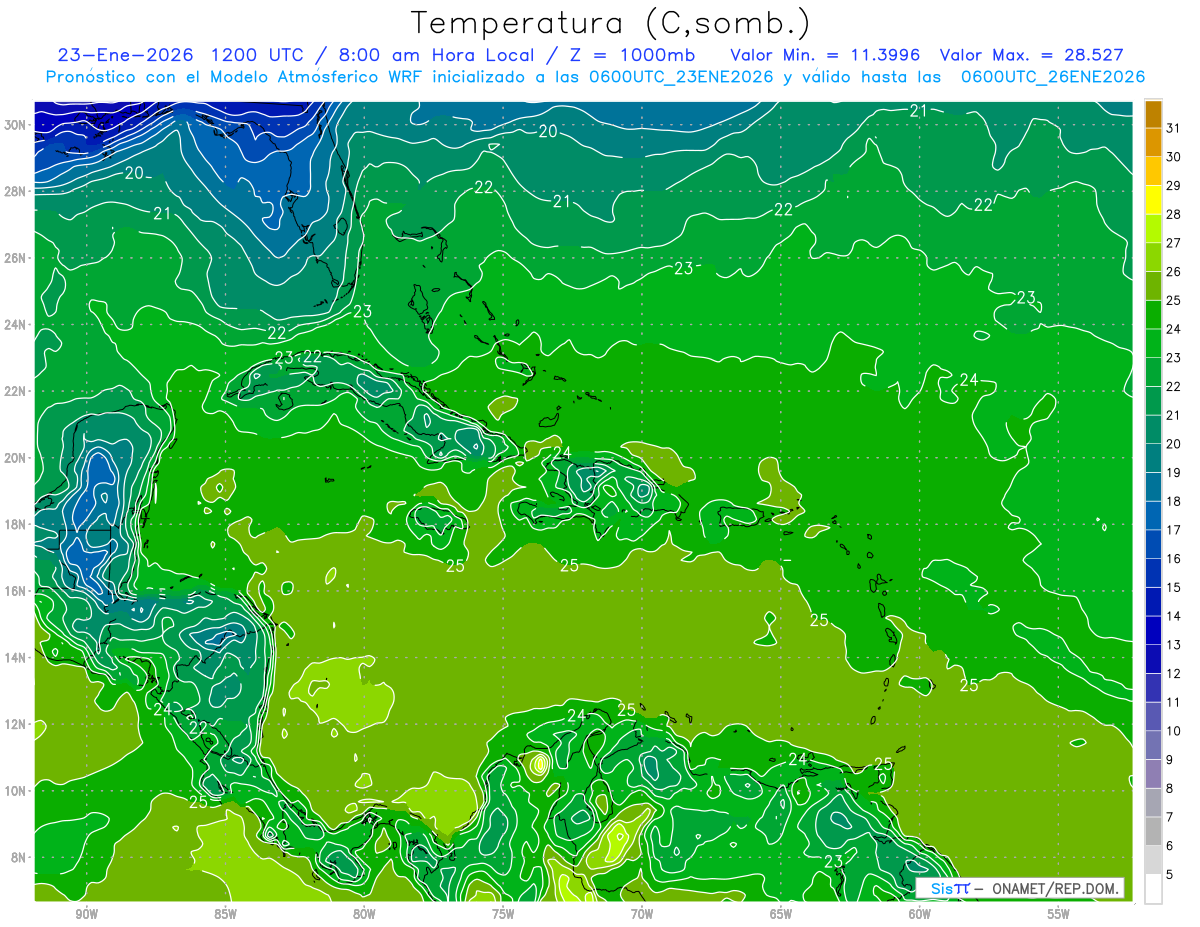The width and height of the screenshot is (1200, 927).
Task: Select the date text '23-Ene-2026'
Action: [128, 55]
